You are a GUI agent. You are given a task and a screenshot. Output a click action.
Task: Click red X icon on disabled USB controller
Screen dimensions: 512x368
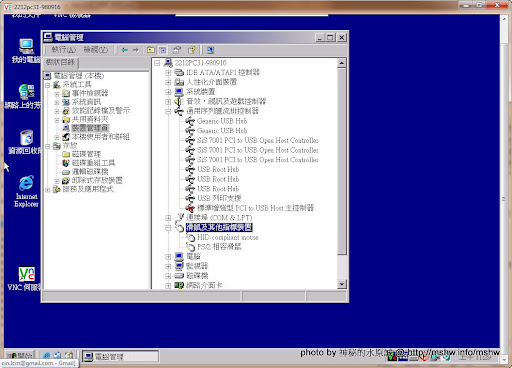coord(190,208)
